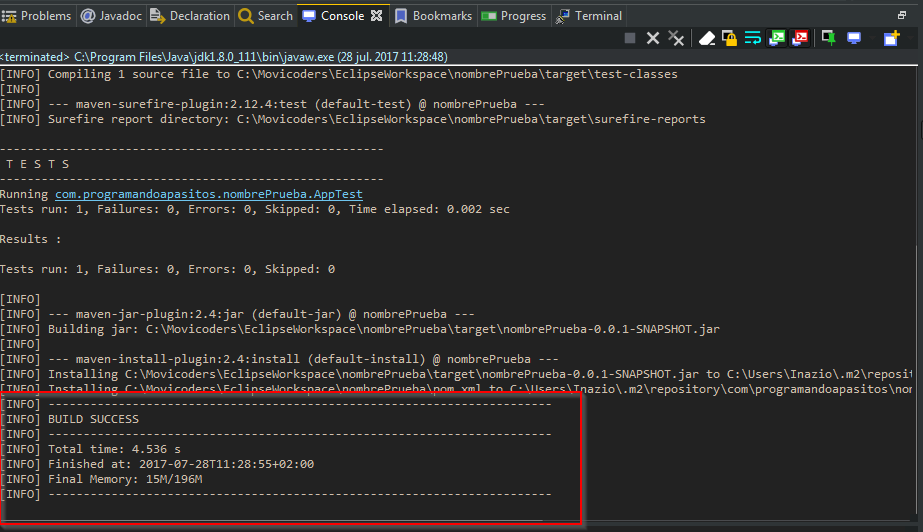The image size is (923, 532).
Task: Click Remove All Terminated Launches double-X icon
Action: point(676,38)
